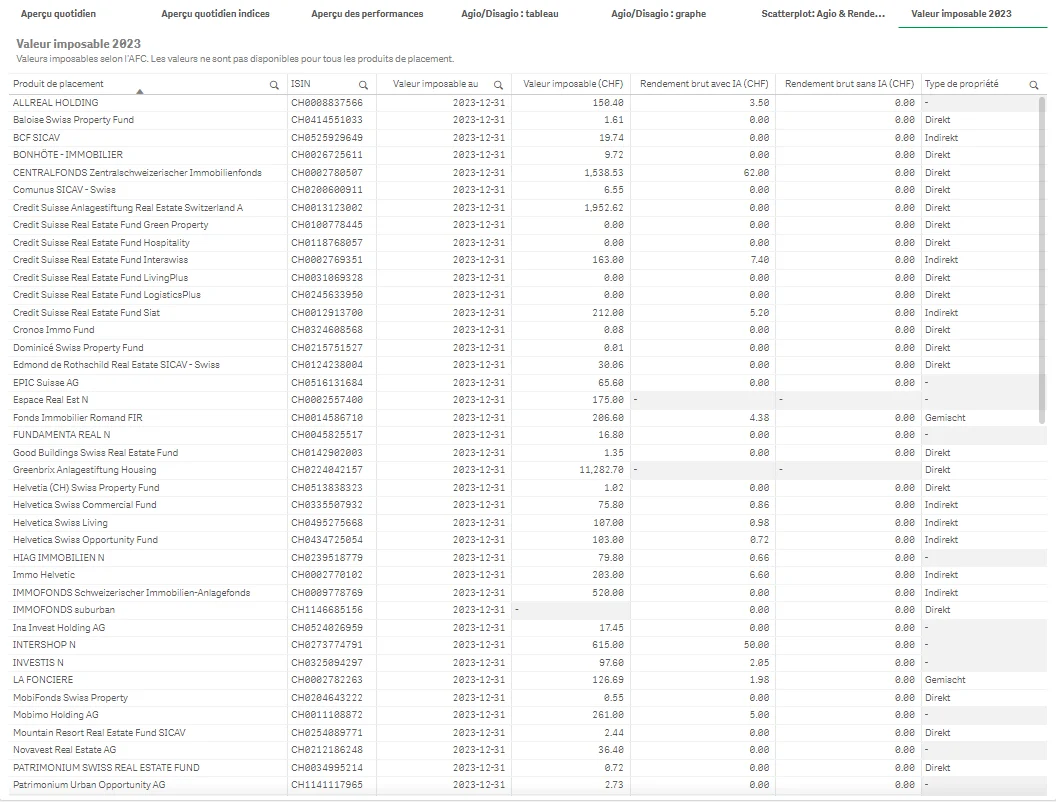Viewport: 1056px width, 802px height.
Task: Click the table vertical scrollbar
Action: click(1042, 260)
